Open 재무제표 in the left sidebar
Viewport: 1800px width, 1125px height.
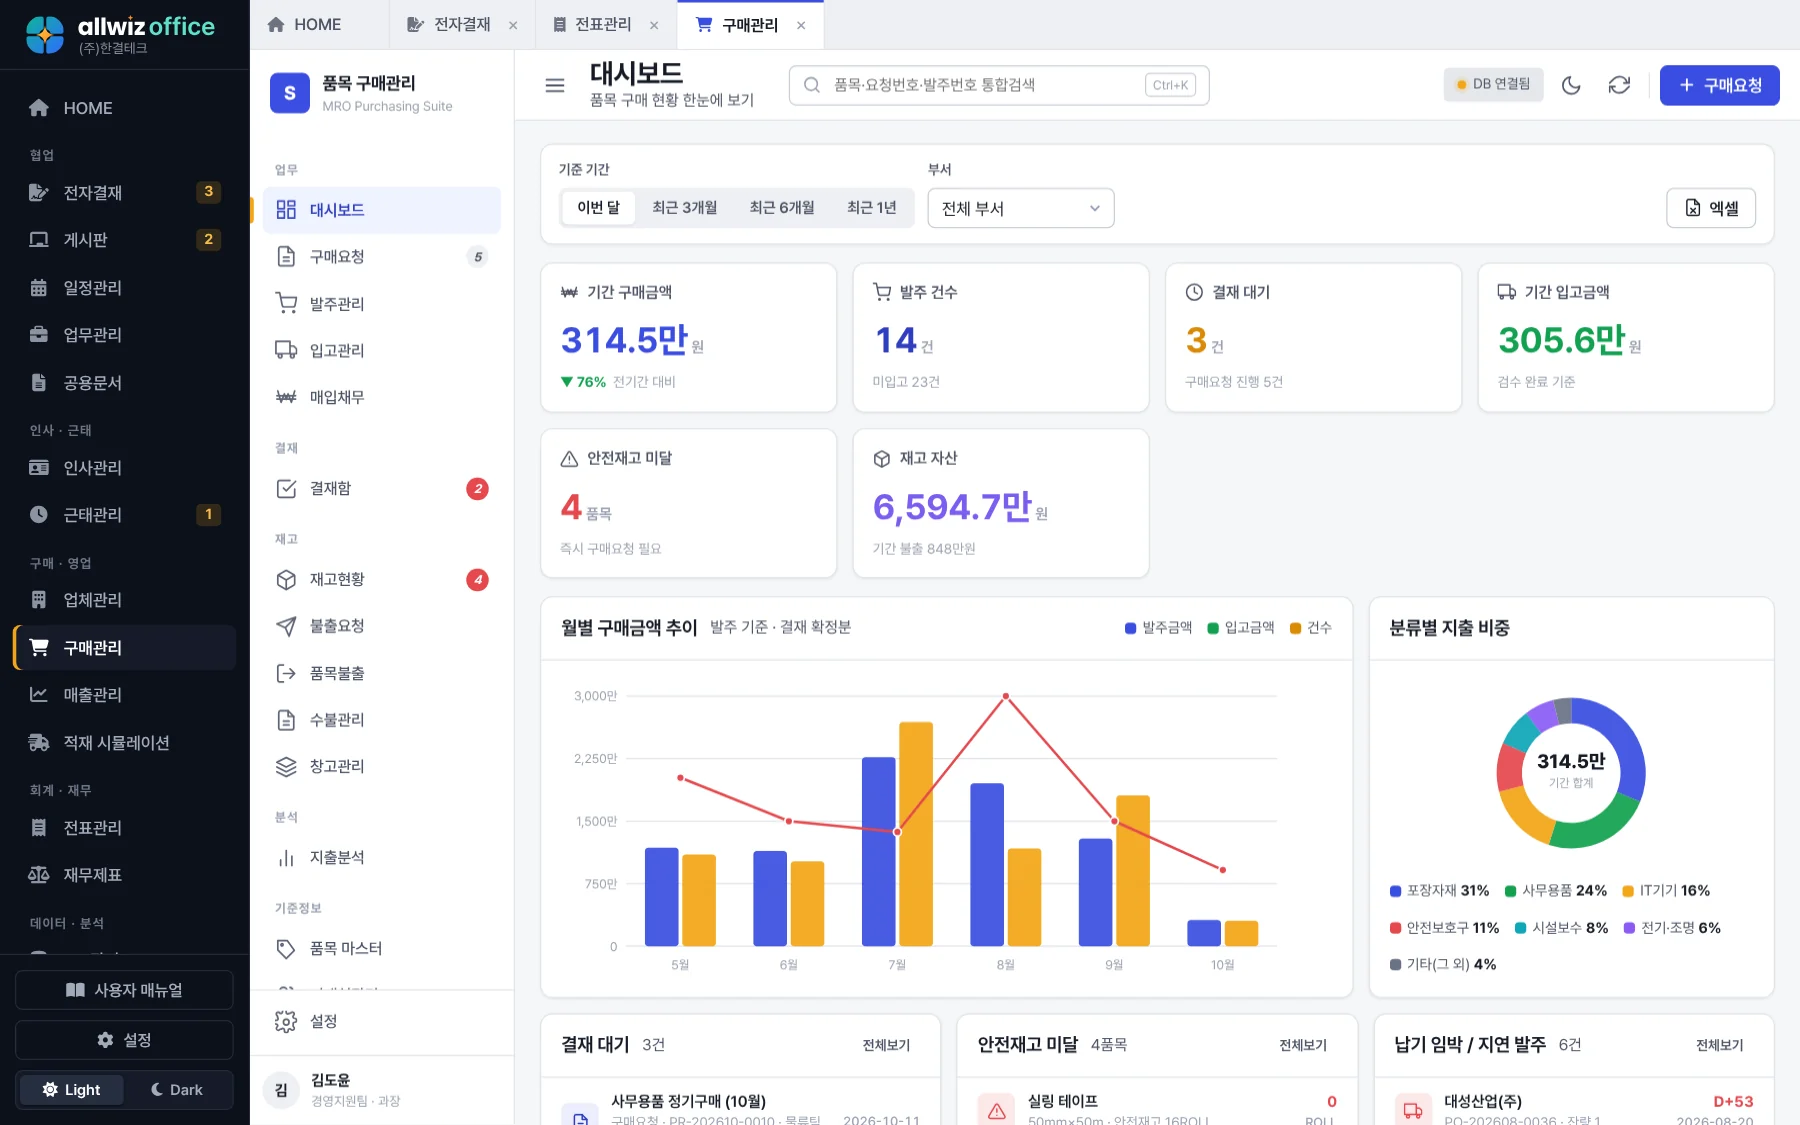tap(125, 874)
